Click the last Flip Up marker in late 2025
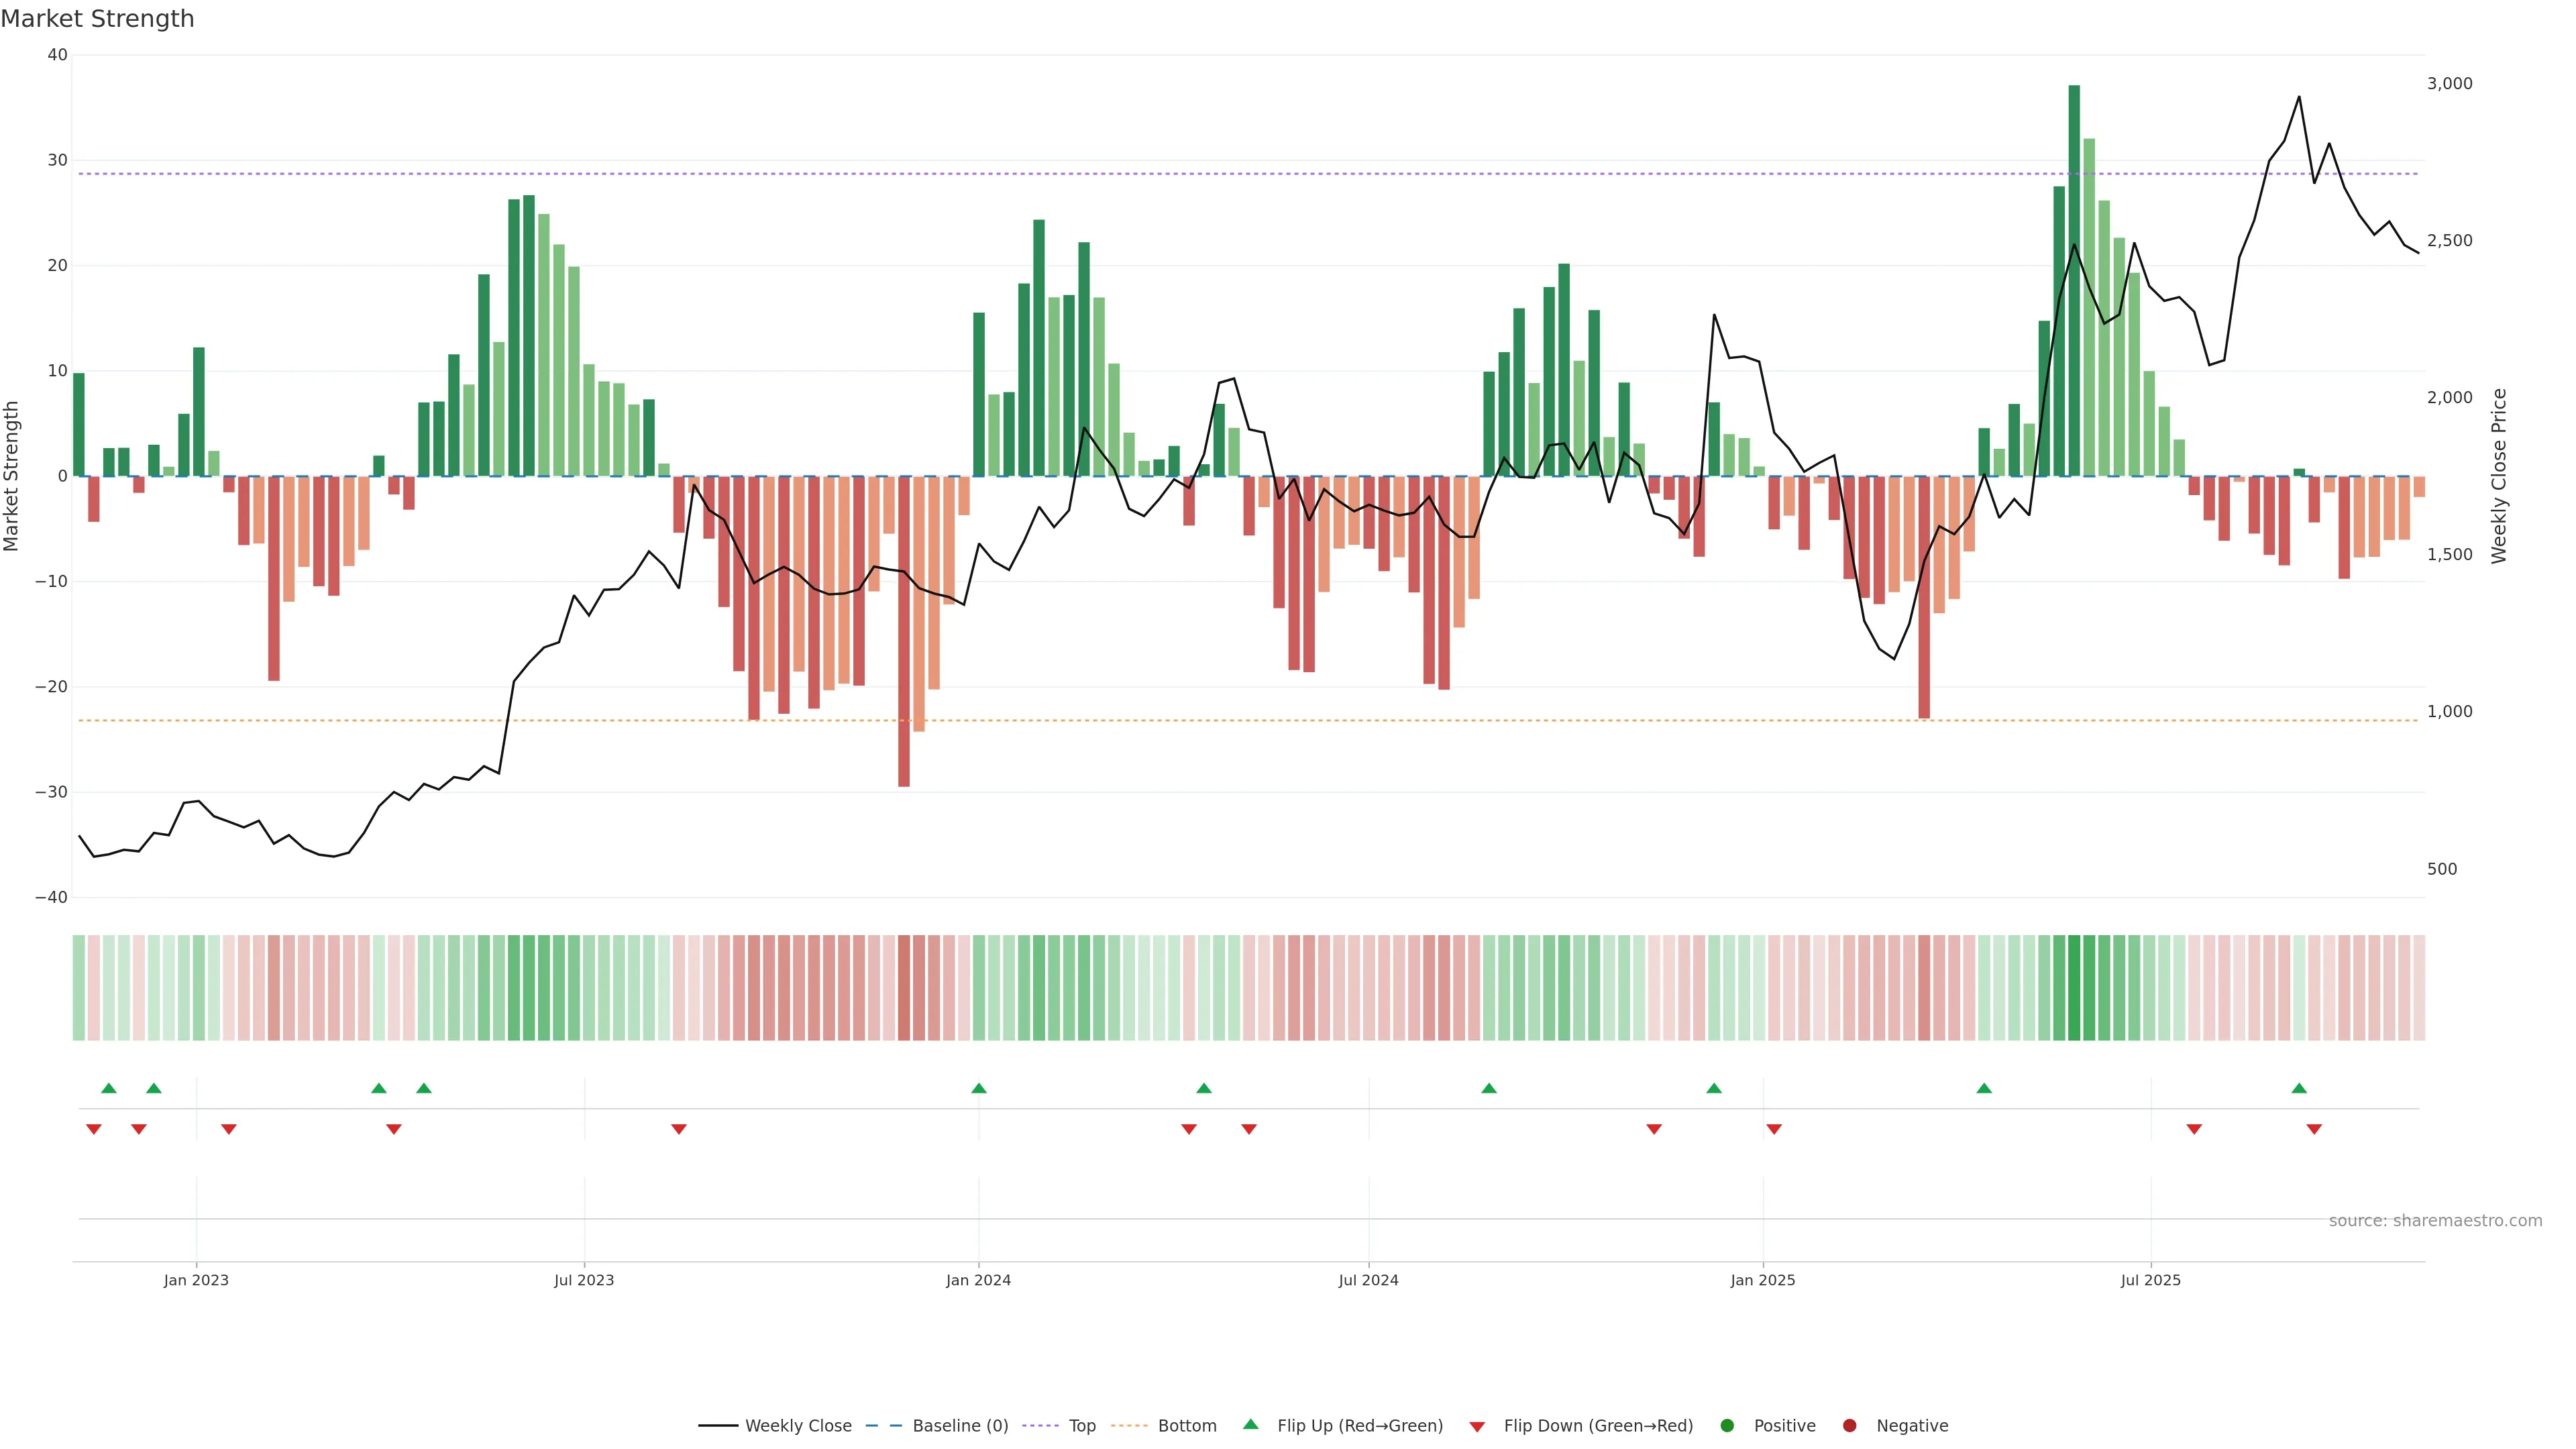 [2298, 1088]
